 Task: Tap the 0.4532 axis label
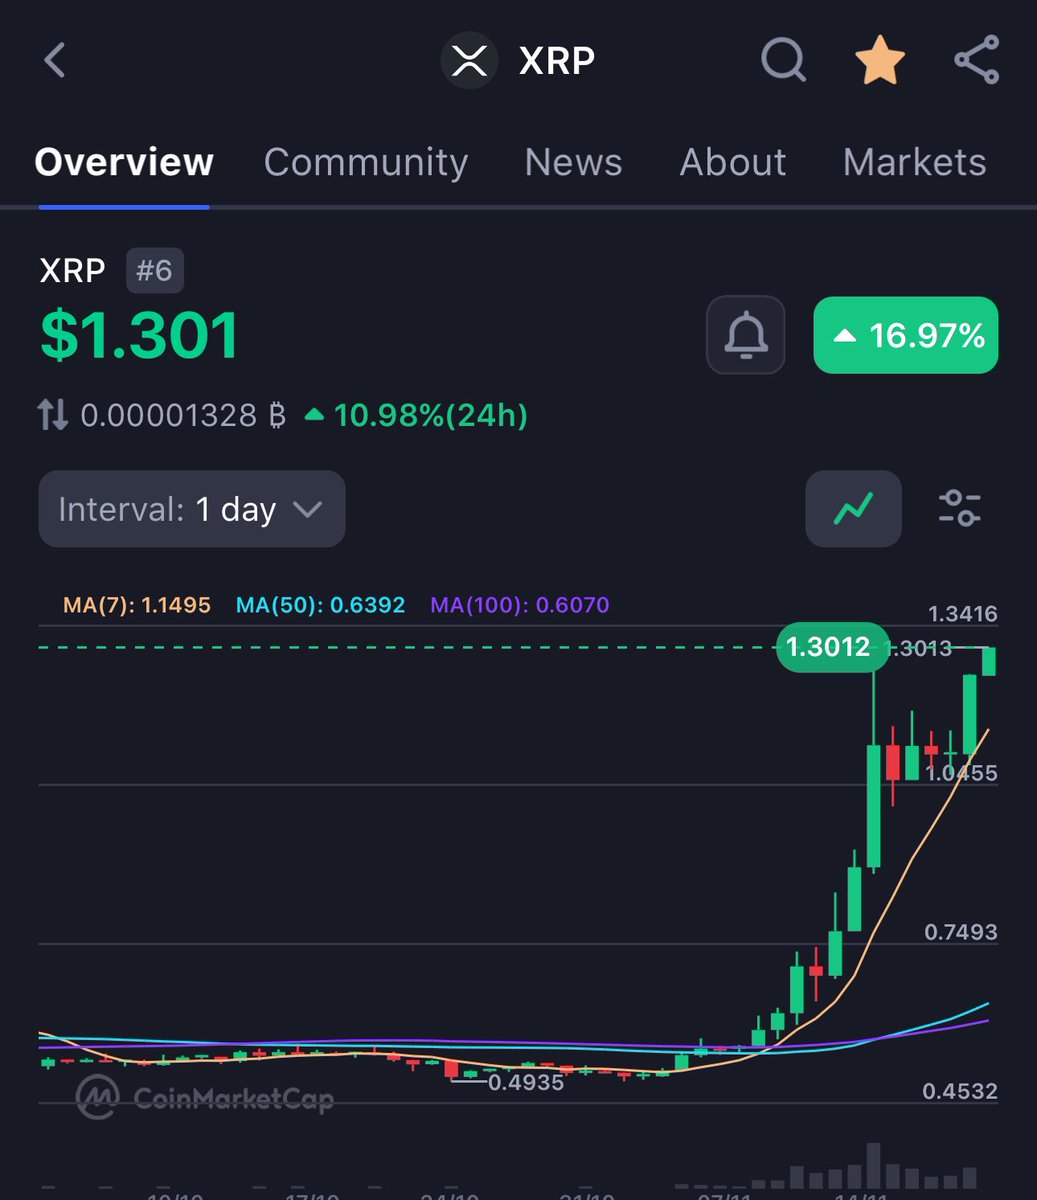click(x=962, y=1091)
